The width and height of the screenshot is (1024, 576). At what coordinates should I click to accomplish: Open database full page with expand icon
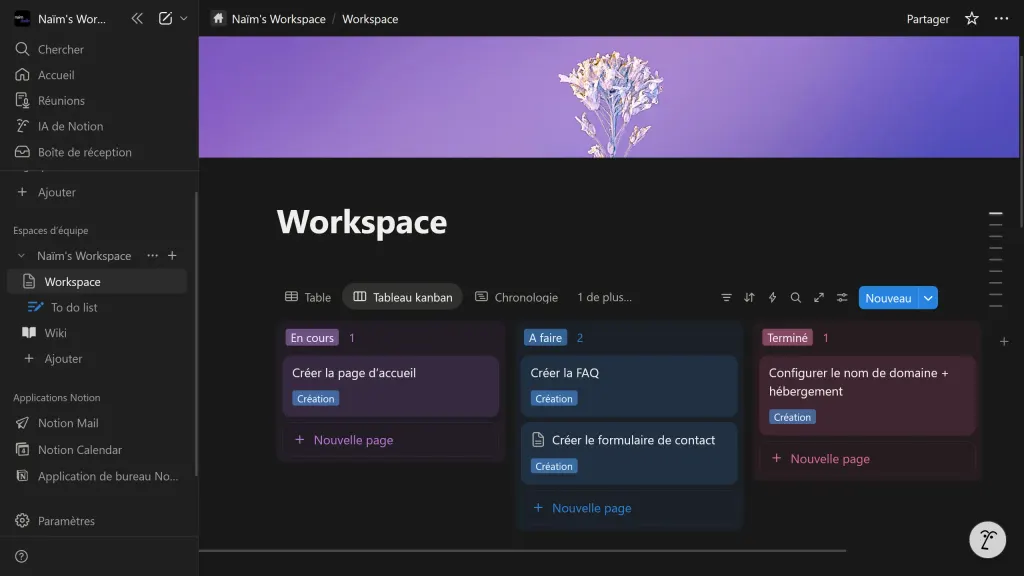pyautogui.click(x=819, y=298)
